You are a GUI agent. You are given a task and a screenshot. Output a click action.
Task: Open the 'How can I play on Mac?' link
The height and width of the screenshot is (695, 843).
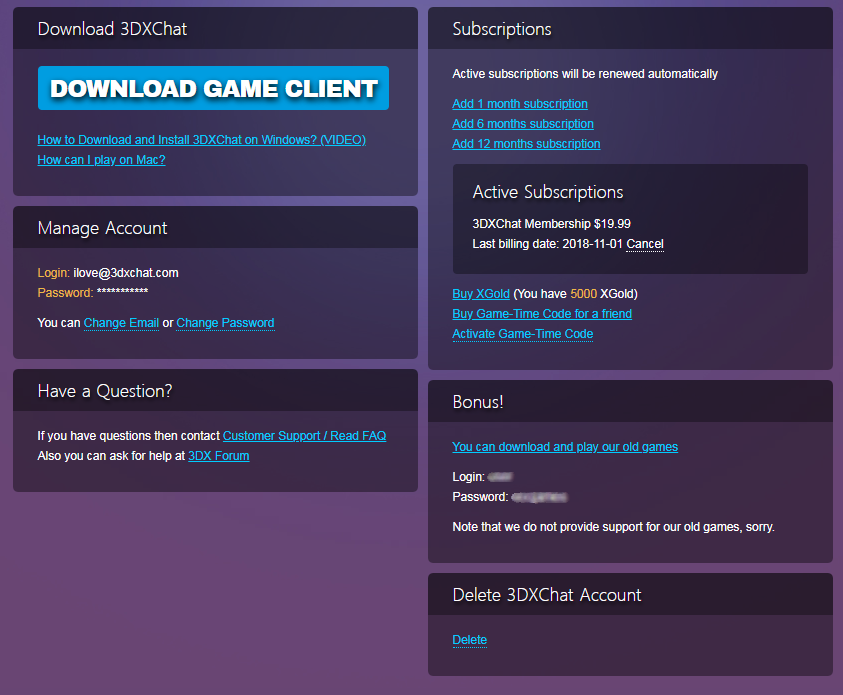click(x=101, y=160)
